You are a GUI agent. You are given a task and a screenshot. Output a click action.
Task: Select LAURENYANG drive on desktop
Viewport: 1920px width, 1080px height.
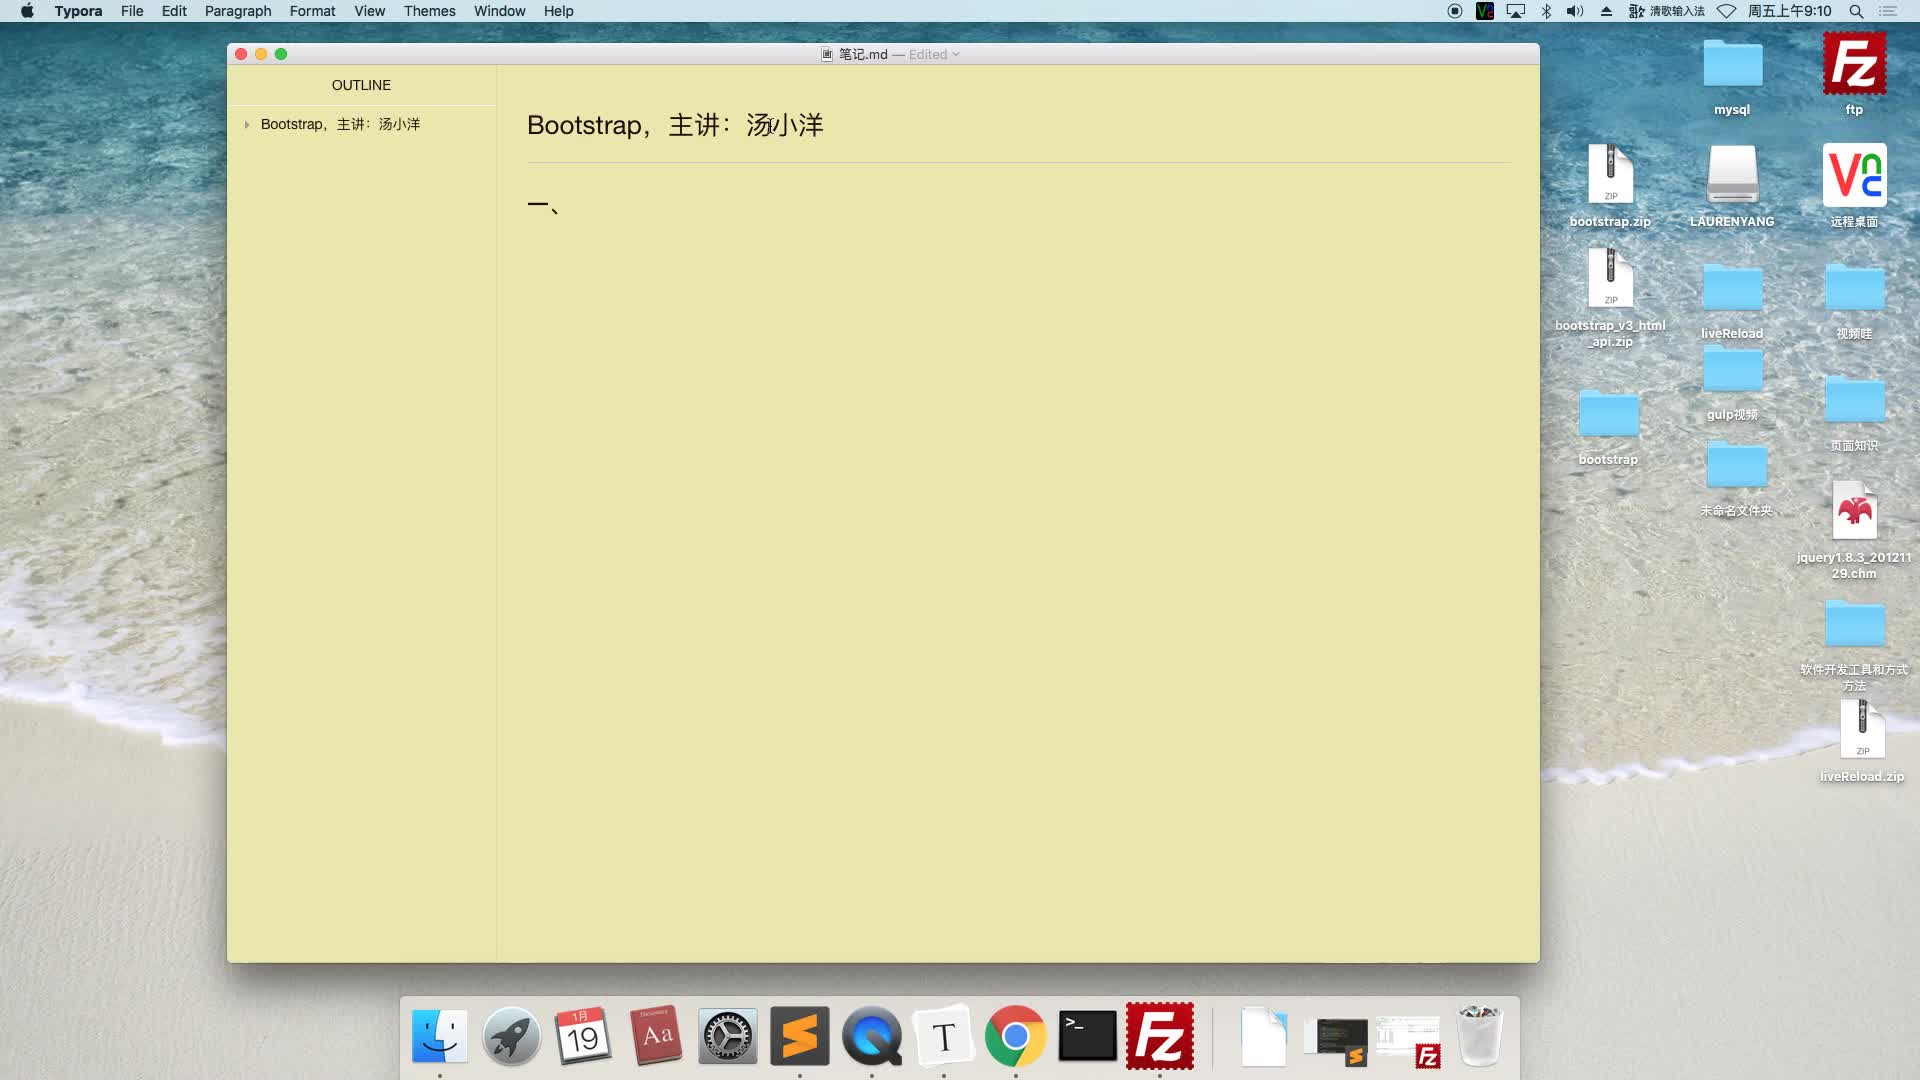point(1732,186)
